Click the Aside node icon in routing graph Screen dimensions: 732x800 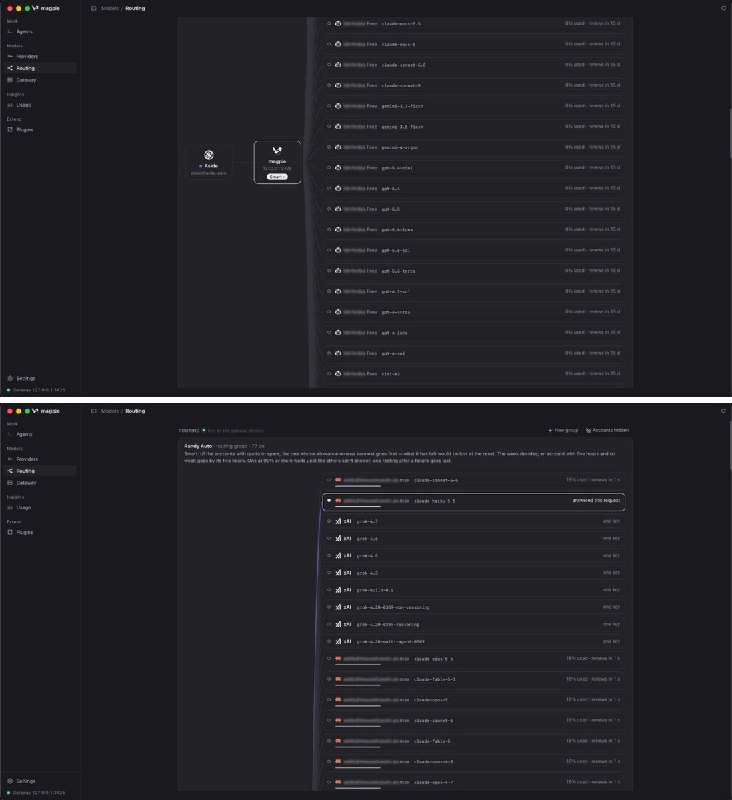209,155
